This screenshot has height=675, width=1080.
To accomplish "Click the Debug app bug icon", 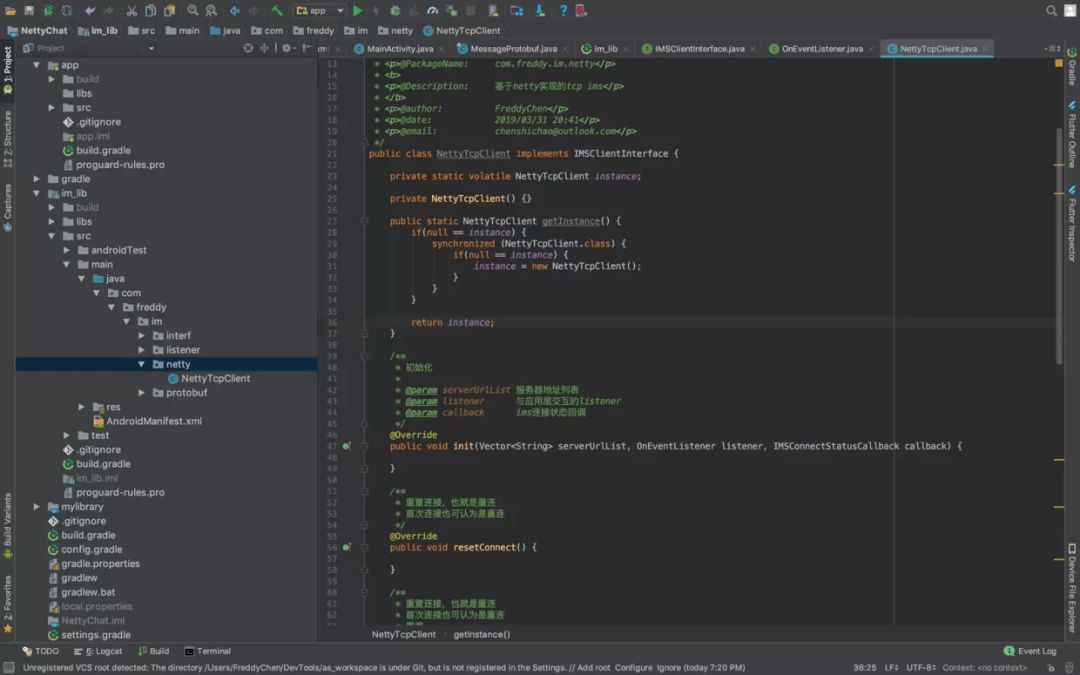I will [x=395, y=11].
